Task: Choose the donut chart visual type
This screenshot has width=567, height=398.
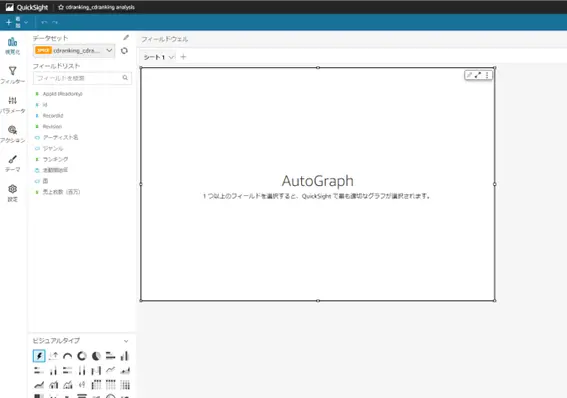Action: 82,356
